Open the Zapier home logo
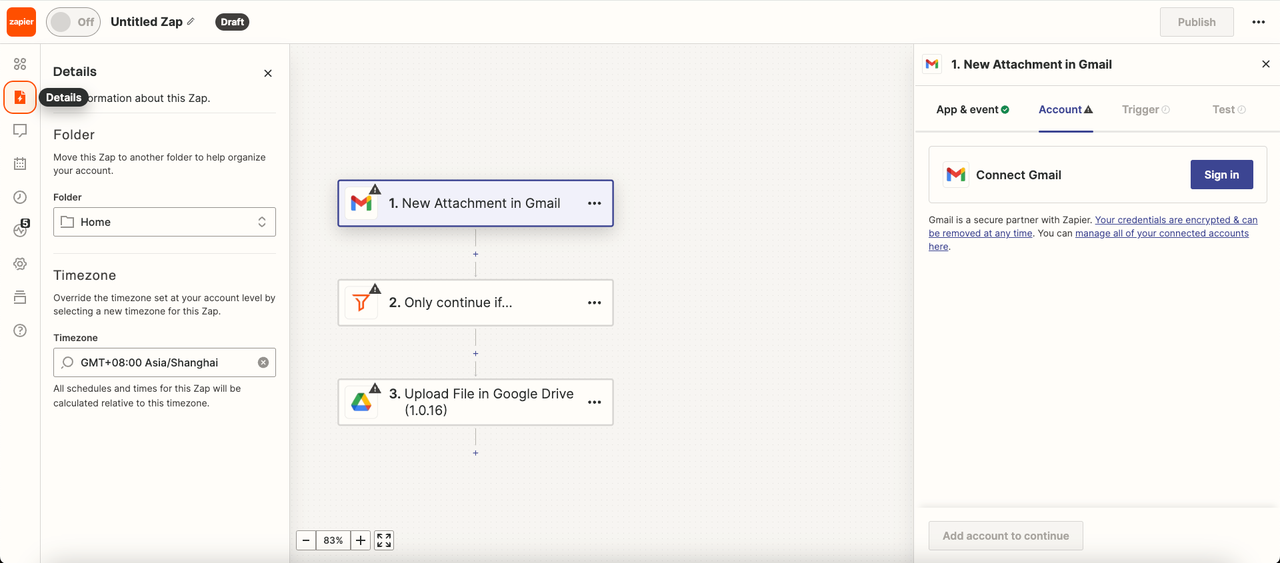1280x563 pixels. pos(22,21)
